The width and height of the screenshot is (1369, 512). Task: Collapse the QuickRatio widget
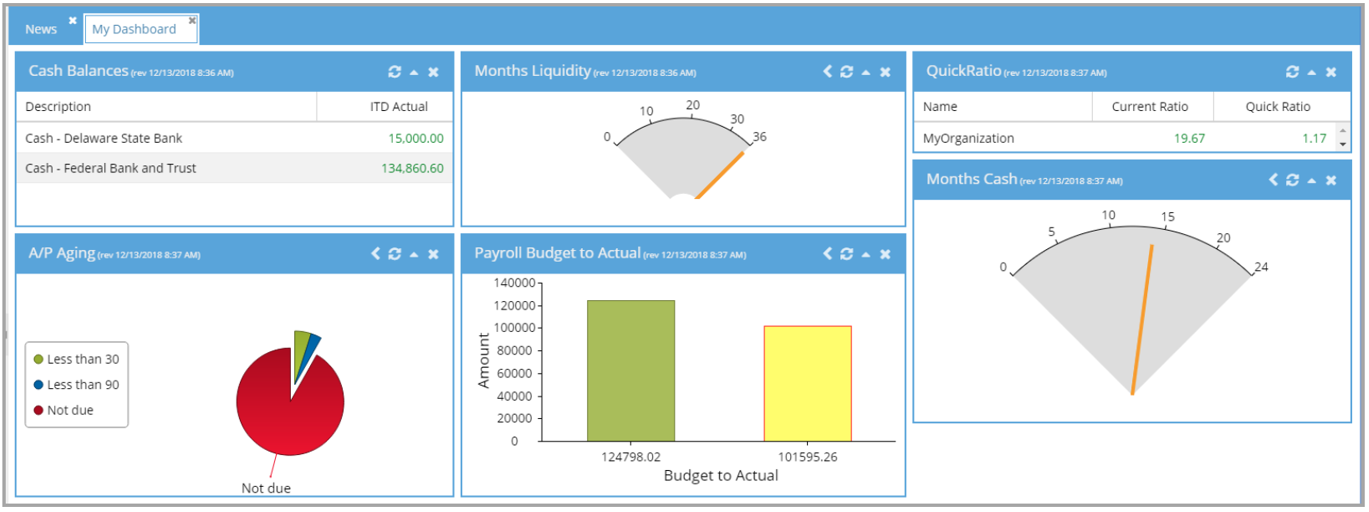pos(1312,72)
